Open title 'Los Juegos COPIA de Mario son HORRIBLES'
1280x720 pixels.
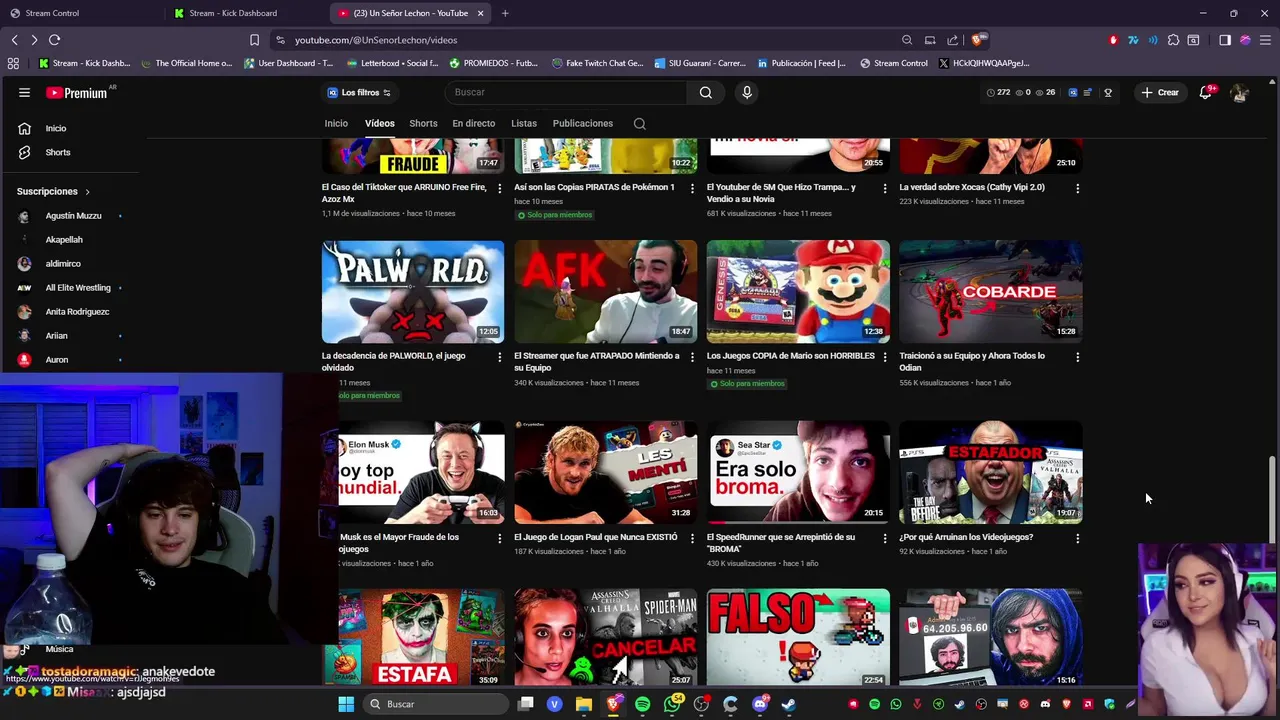(x=791, y=356)
